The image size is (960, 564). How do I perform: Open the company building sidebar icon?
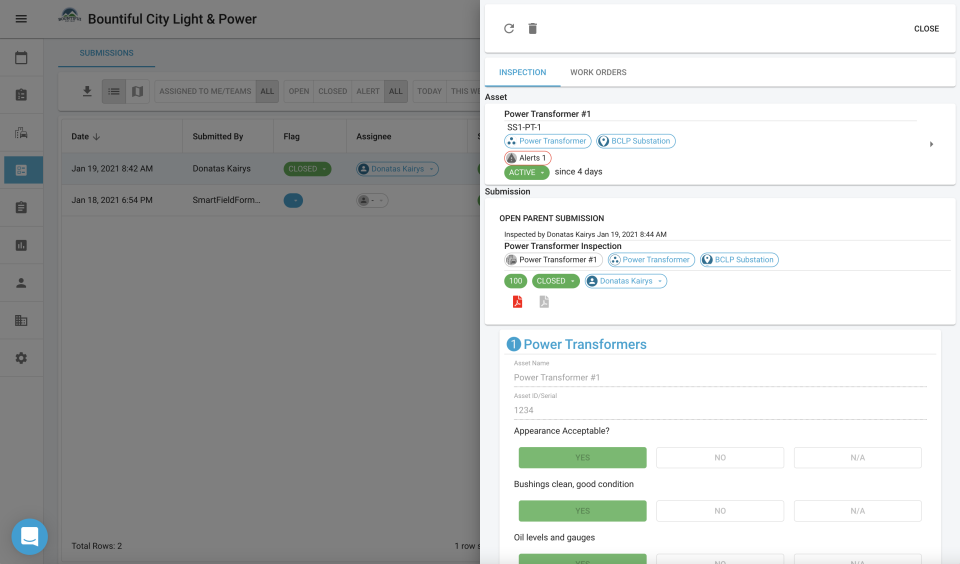tap(21, 320)
